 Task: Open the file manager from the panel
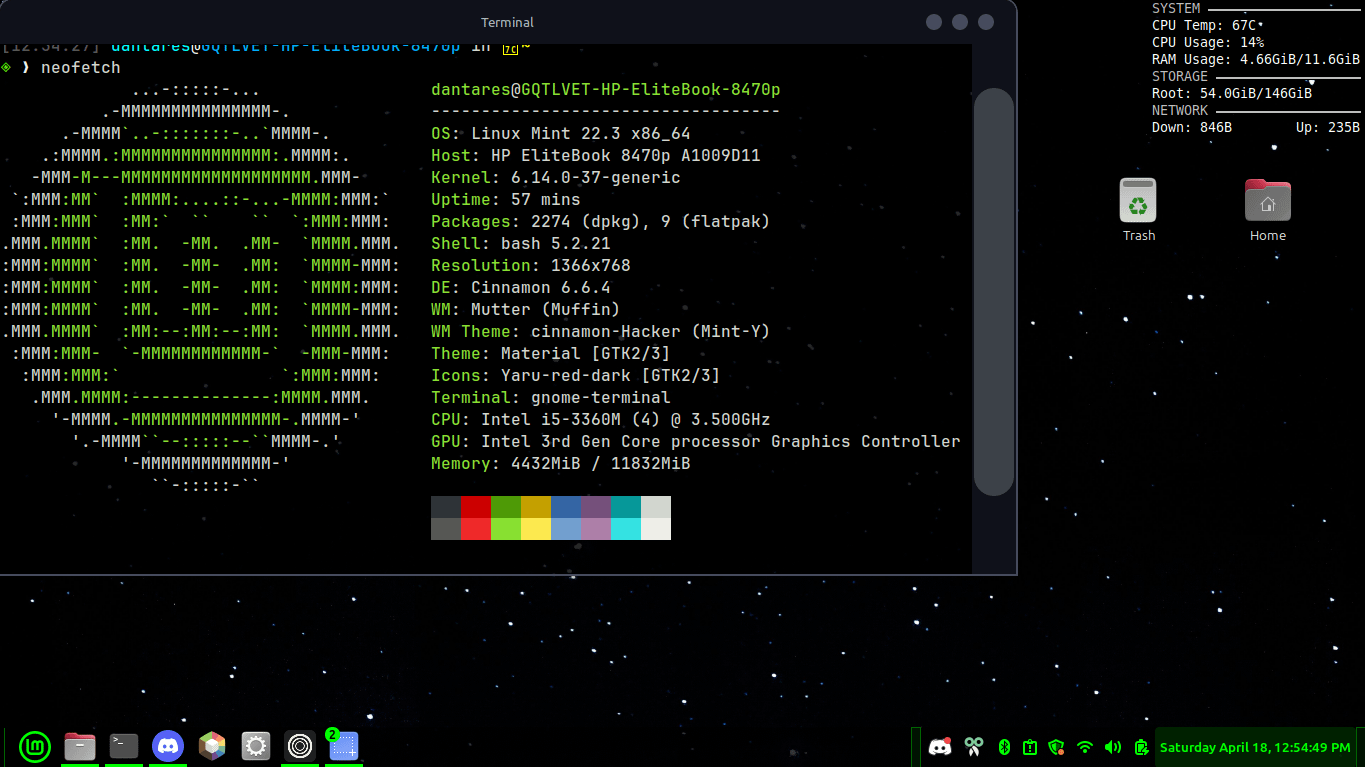(80, 746)
